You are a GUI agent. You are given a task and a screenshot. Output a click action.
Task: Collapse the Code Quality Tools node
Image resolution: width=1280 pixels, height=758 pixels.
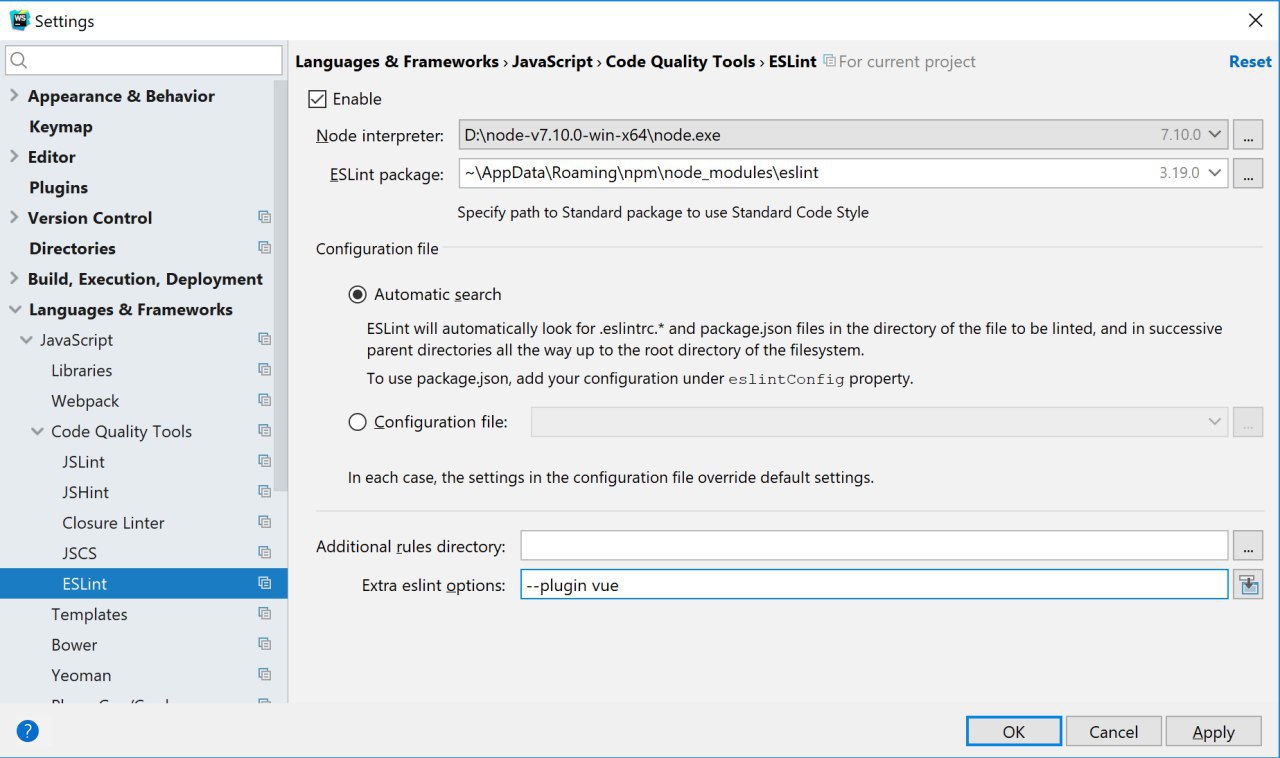point(37,432)
